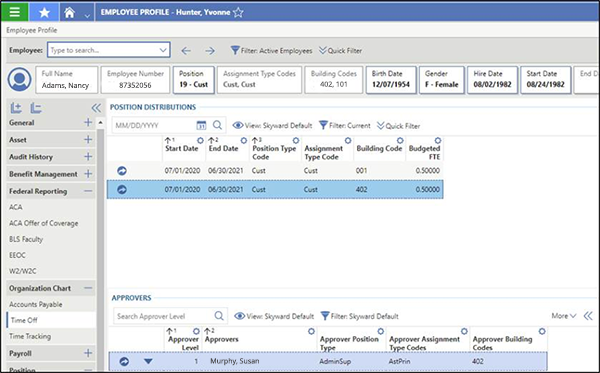Open Position Type Code column options circle
This screenshot has height=373, width=600.
296,140
